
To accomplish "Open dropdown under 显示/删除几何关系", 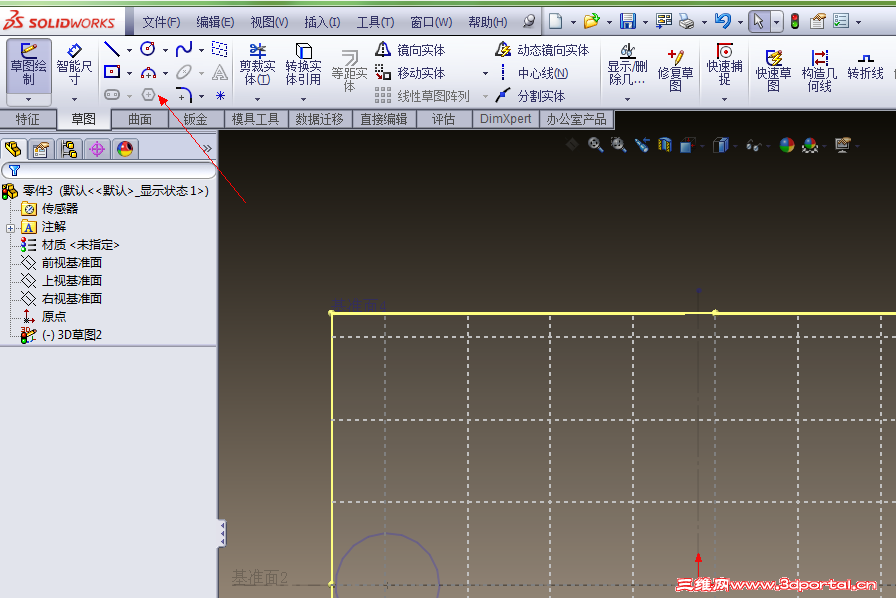I will click(x=627, y=99).
